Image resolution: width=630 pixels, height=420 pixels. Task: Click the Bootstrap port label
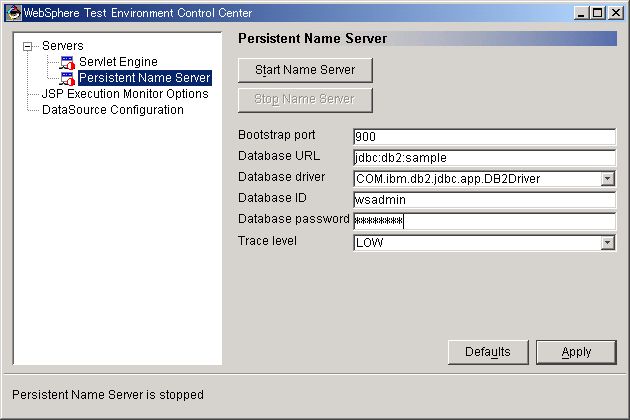pyautogui.click(x=276, y=135)
